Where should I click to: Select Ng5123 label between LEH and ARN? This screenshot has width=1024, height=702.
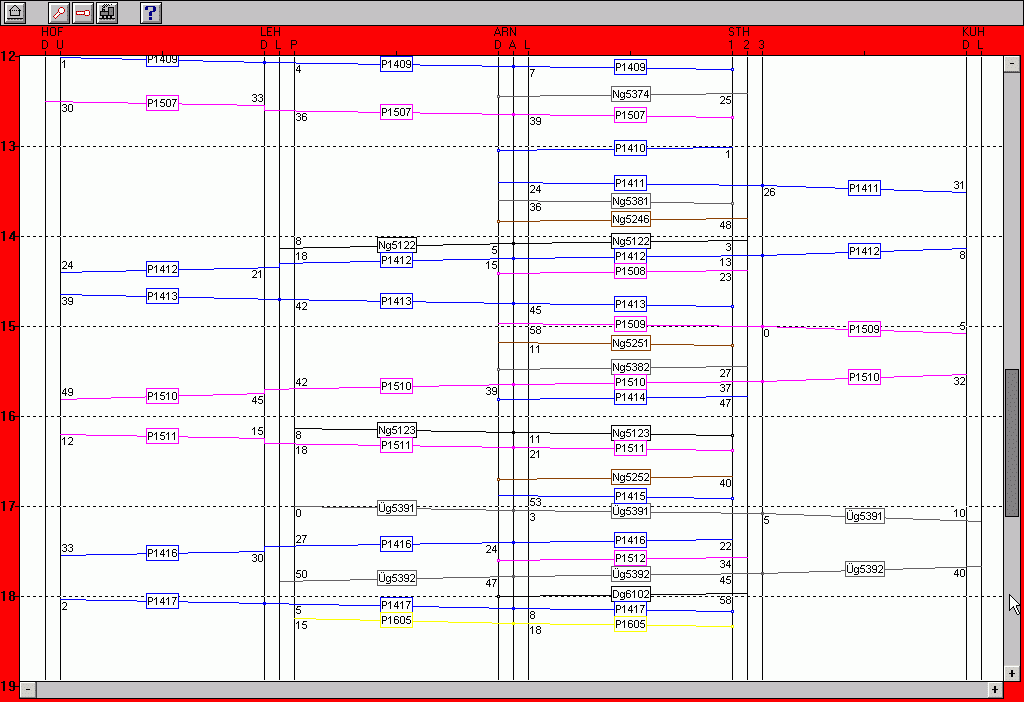397,430
